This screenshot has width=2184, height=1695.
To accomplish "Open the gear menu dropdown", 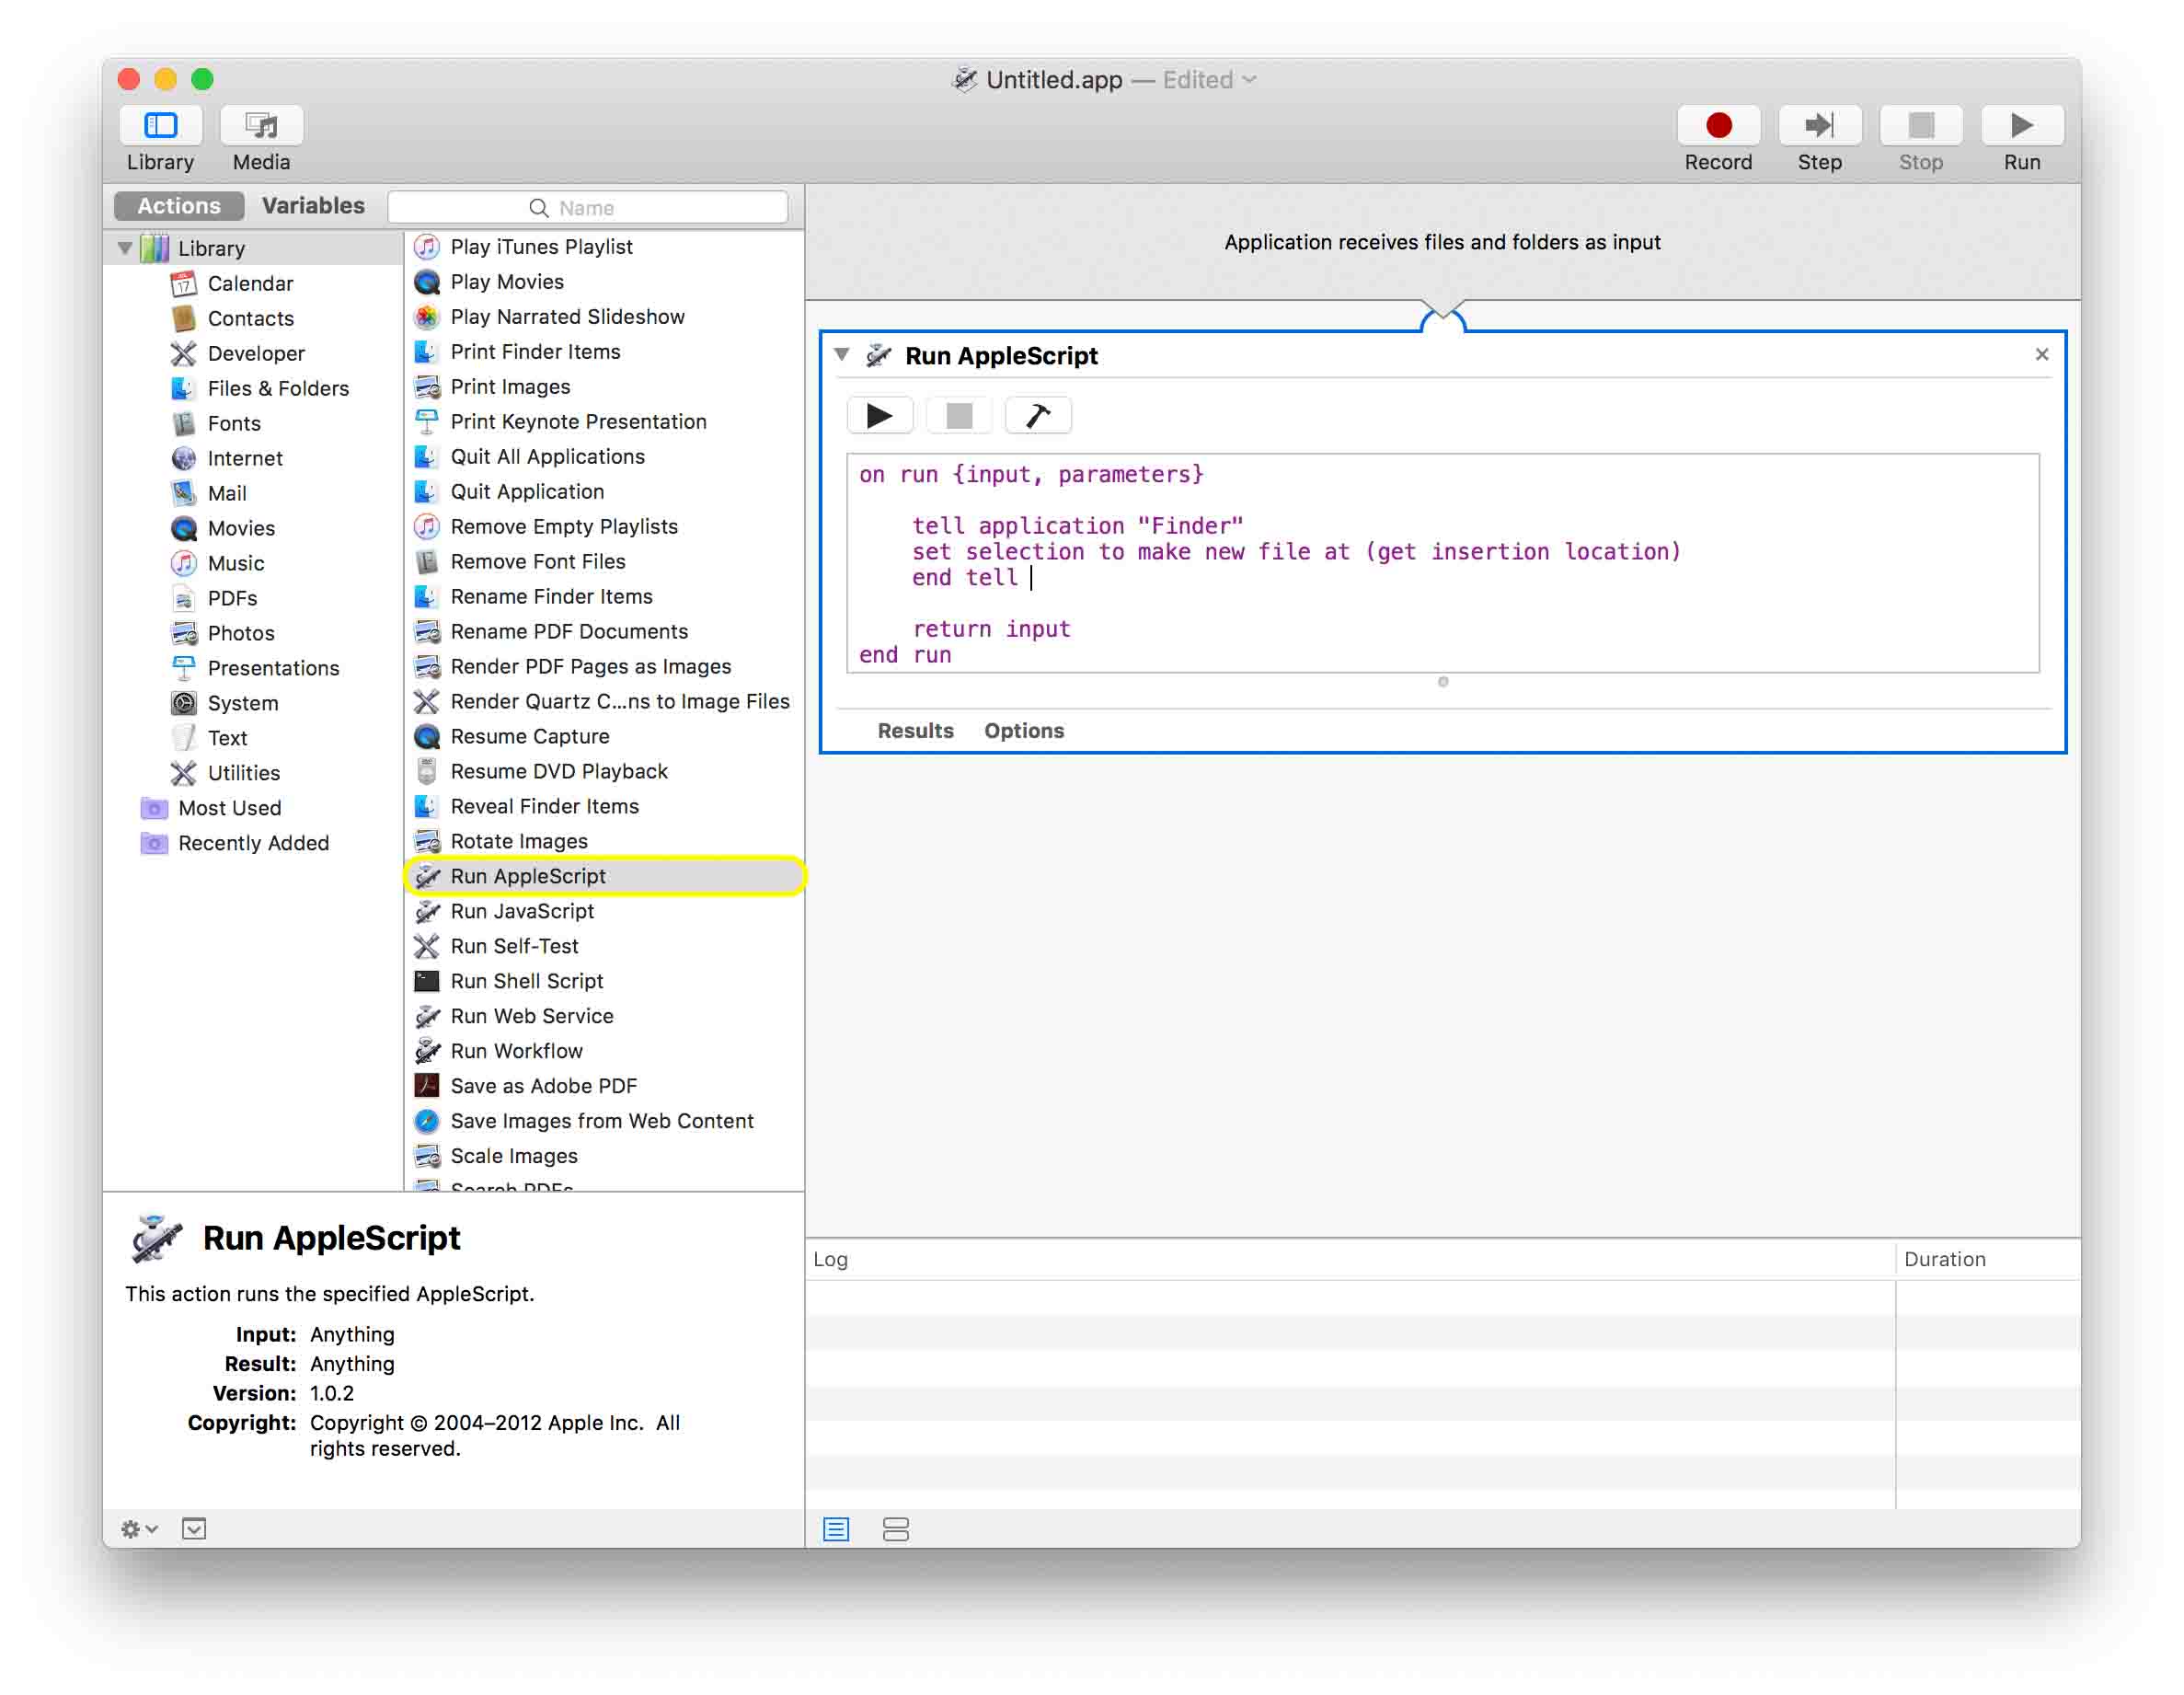I will [x=138, y=1528].
